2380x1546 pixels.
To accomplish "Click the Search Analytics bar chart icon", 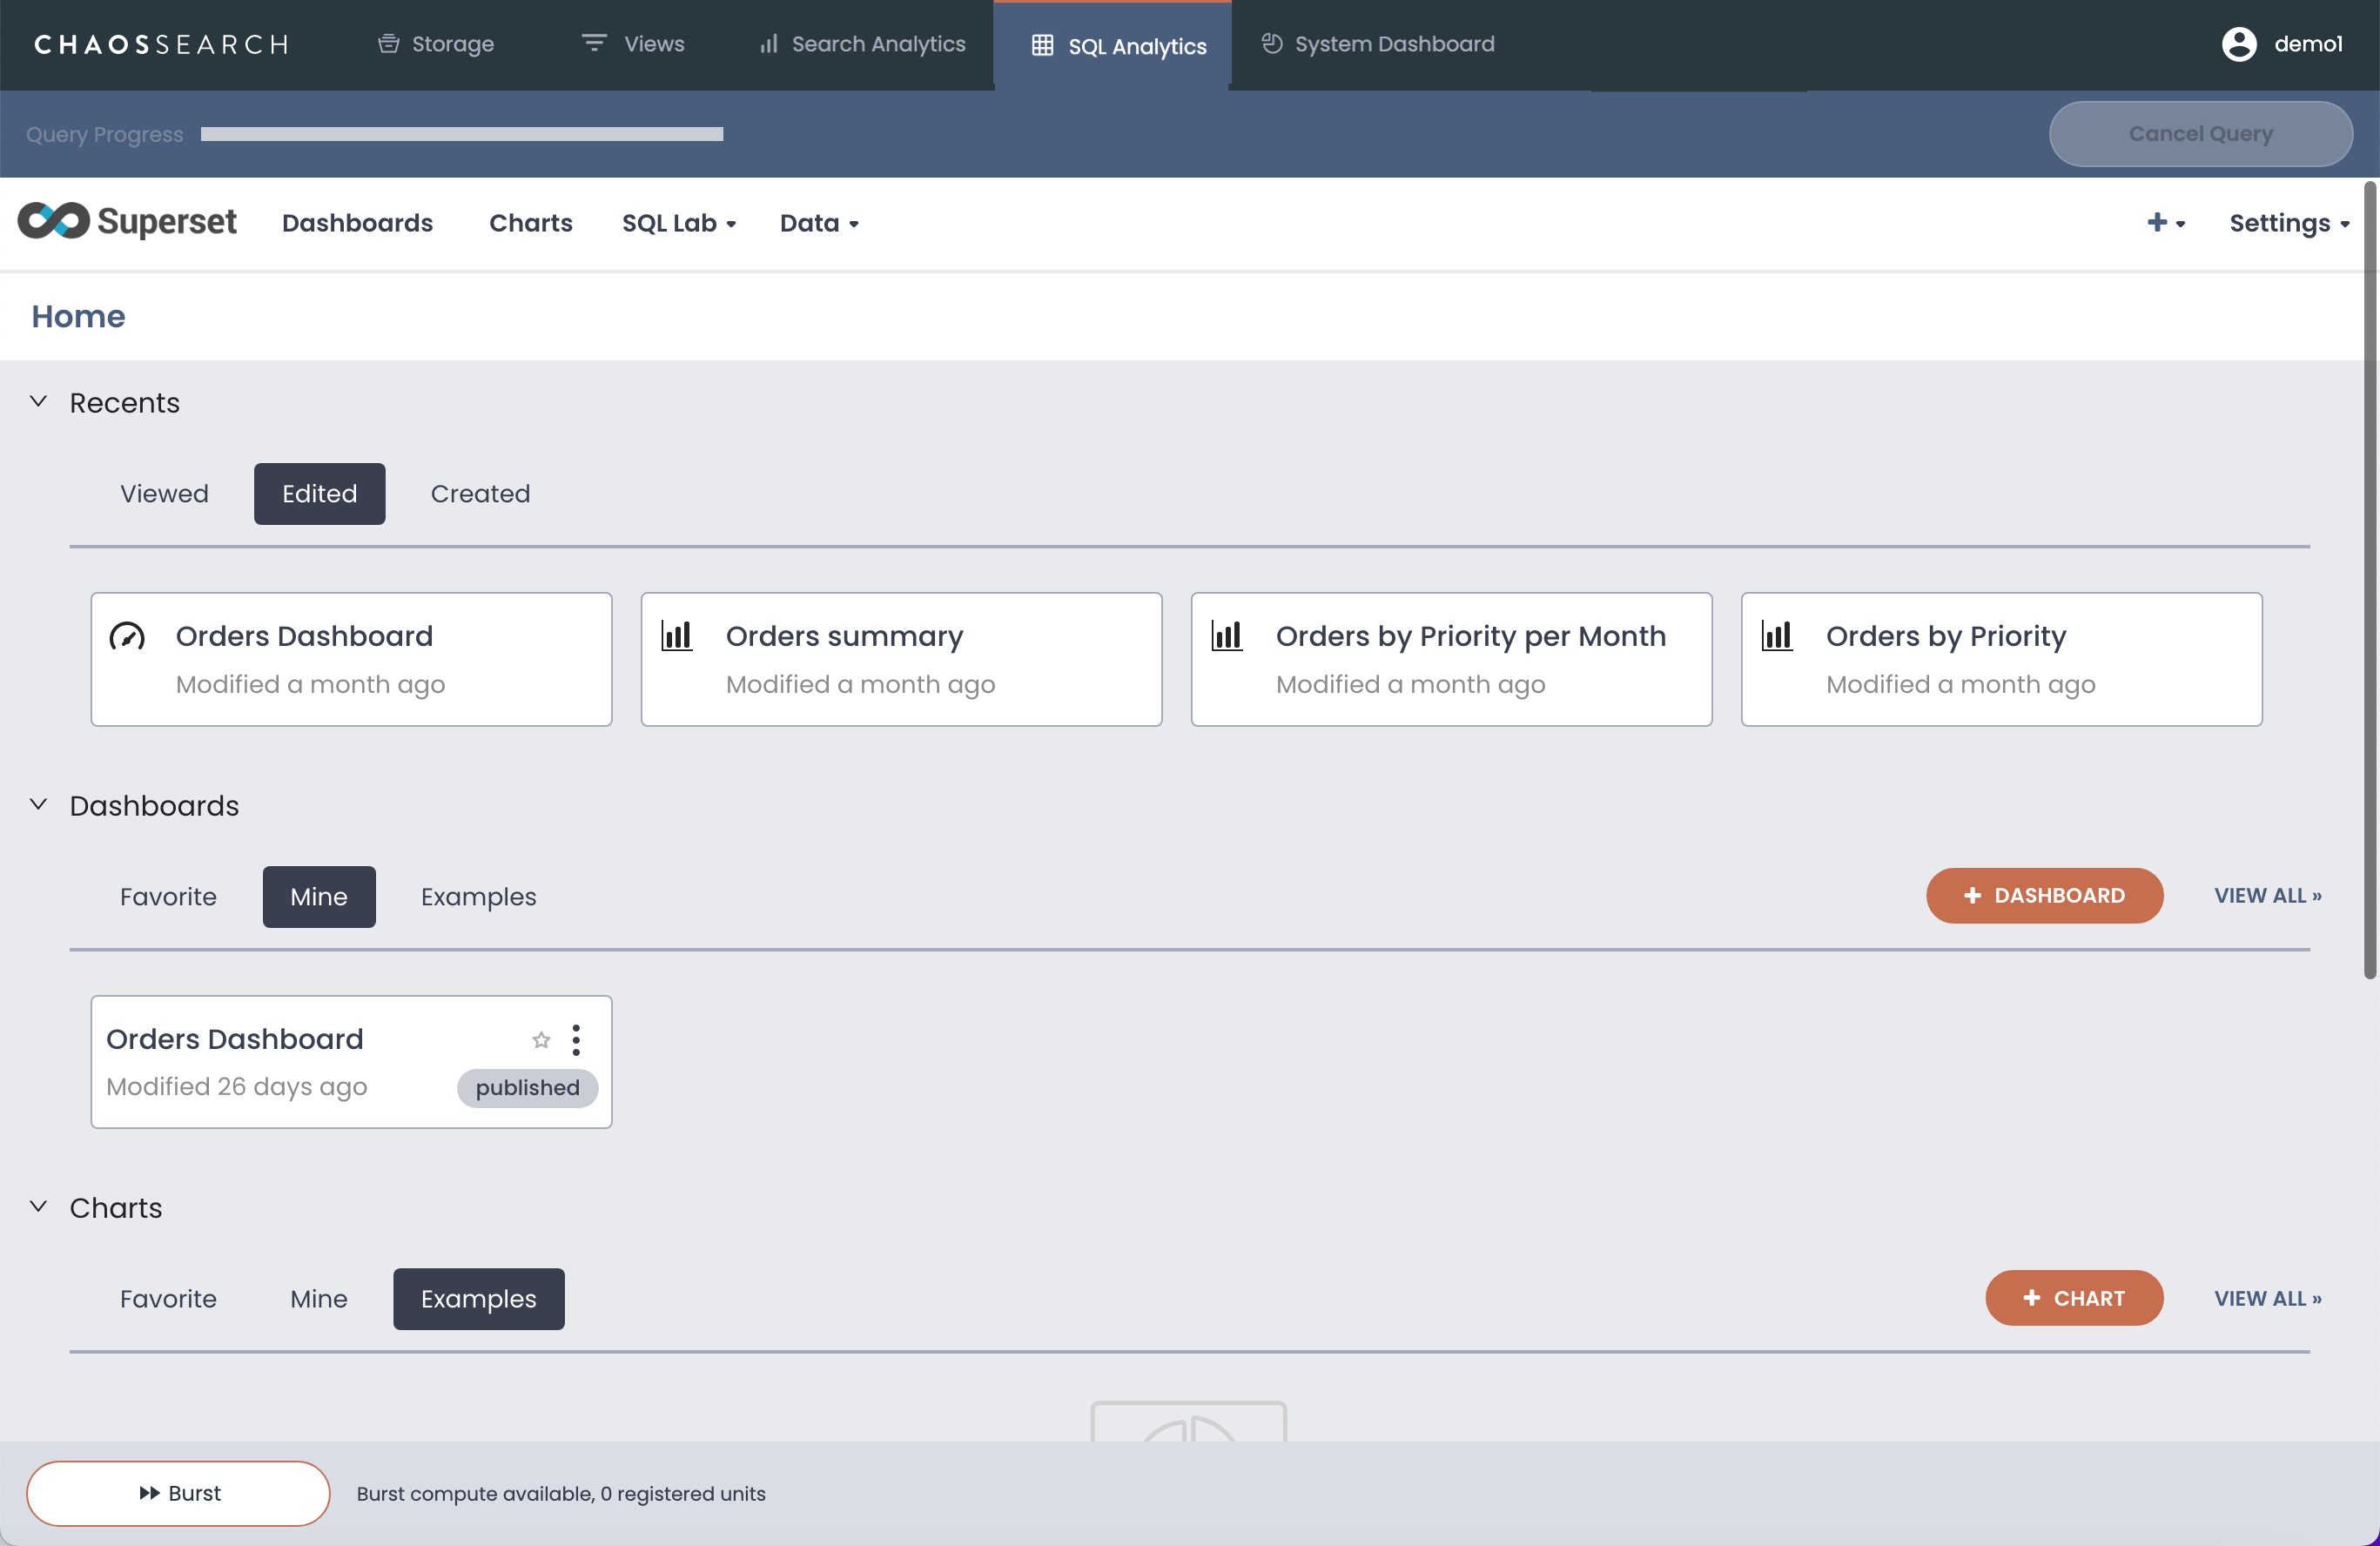I will pyautogui.click(x=768, y=44).
